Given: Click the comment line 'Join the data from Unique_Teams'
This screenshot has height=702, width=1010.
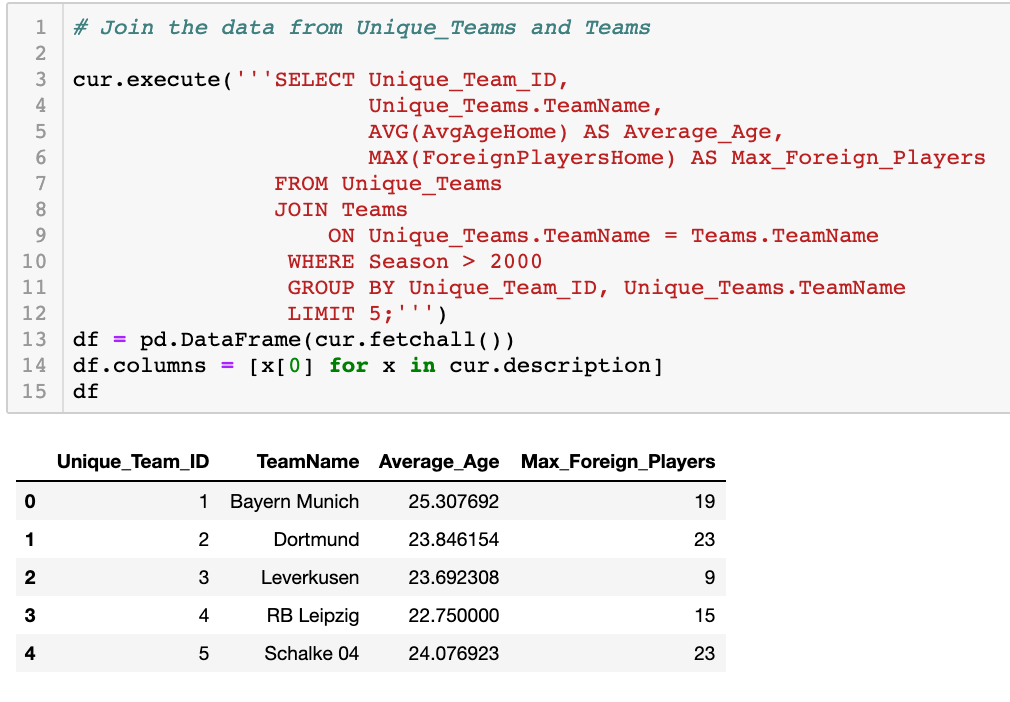Looking at the screenshot, I should click(x=308, y=28).
